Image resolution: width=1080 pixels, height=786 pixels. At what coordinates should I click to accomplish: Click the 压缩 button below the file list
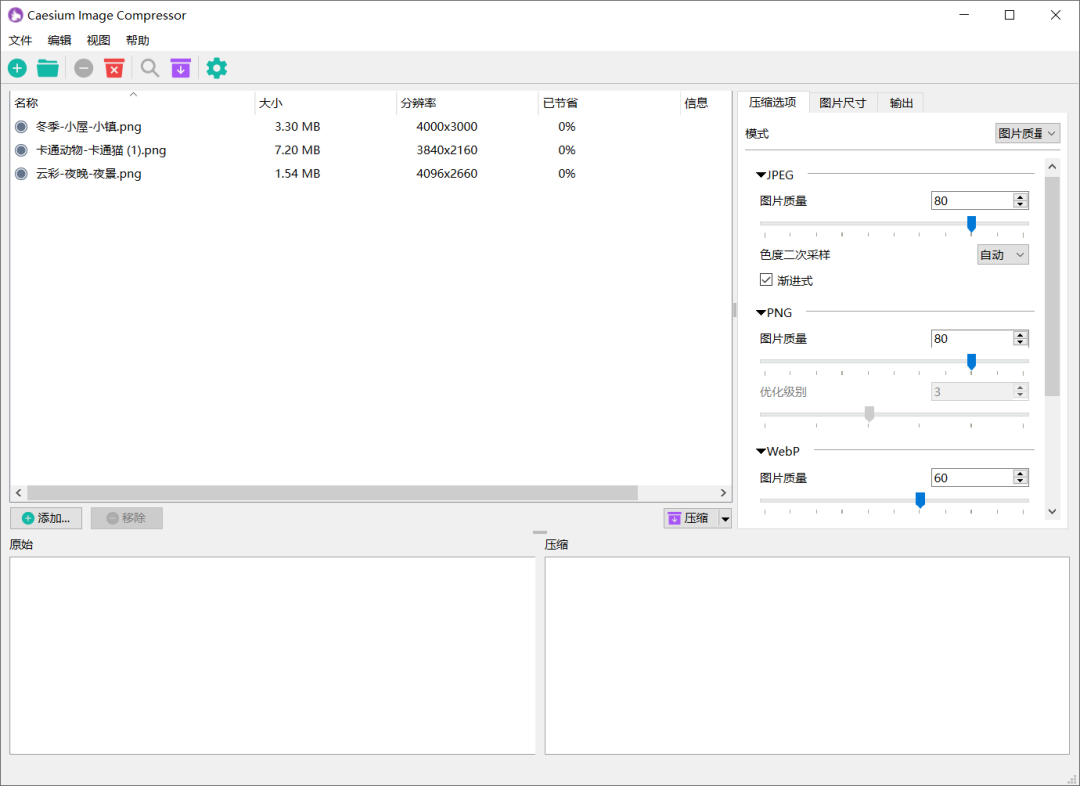[691, 519]
